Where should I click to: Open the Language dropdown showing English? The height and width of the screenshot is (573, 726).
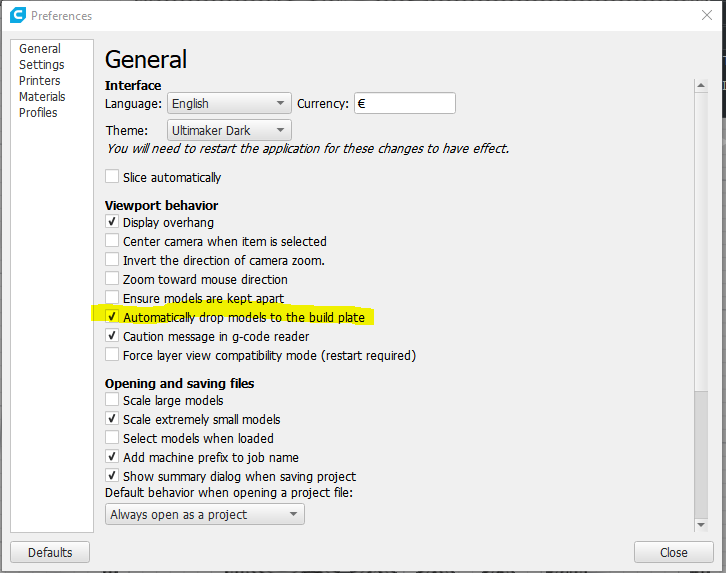(229, 103)
